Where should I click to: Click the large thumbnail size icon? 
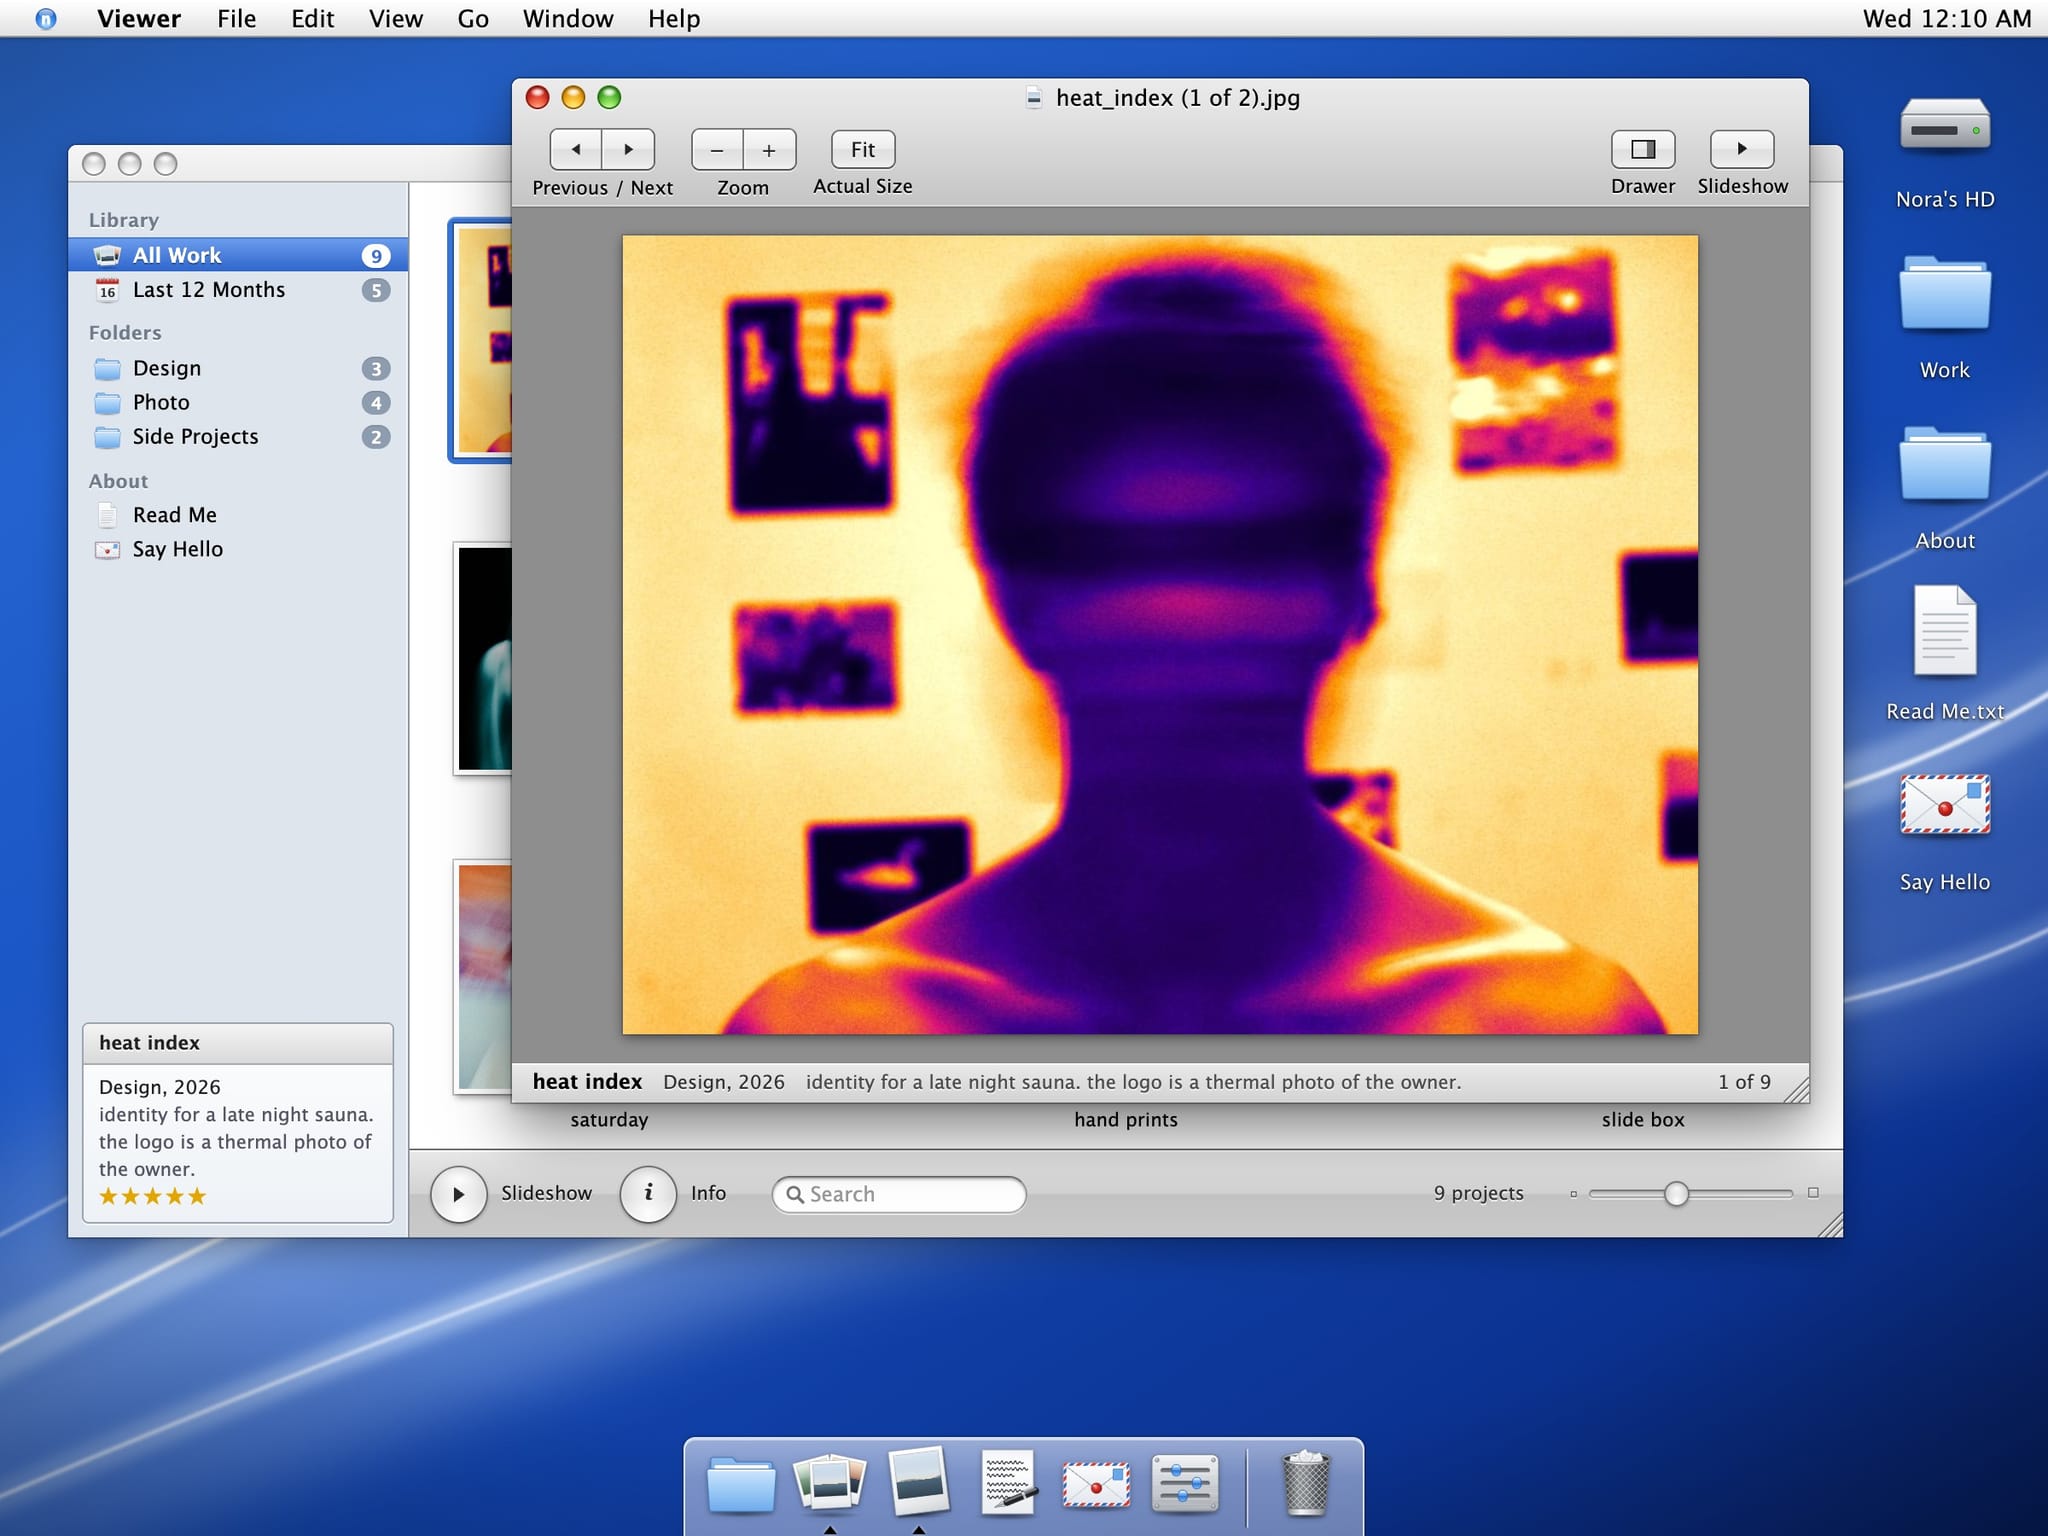coord(1813,1193)
